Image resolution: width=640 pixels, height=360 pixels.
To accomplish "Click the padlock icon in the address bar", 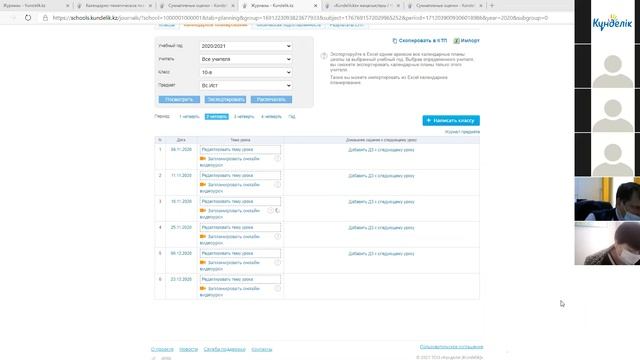I will [45, 18].
